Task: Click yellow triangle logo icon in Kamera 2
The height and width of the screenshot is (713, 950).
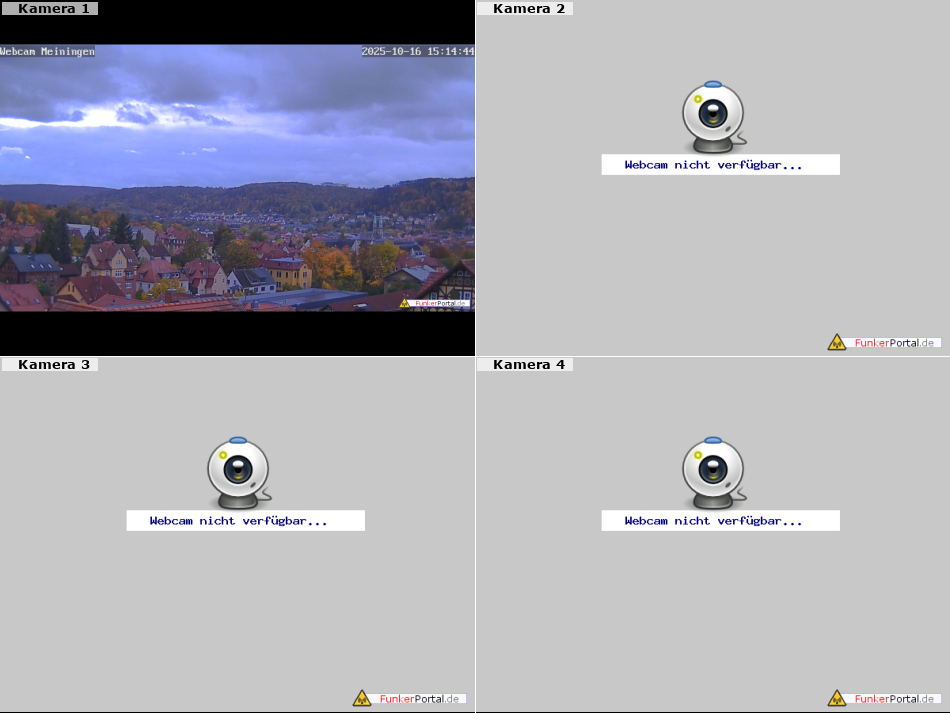Action: coord(837,342)
